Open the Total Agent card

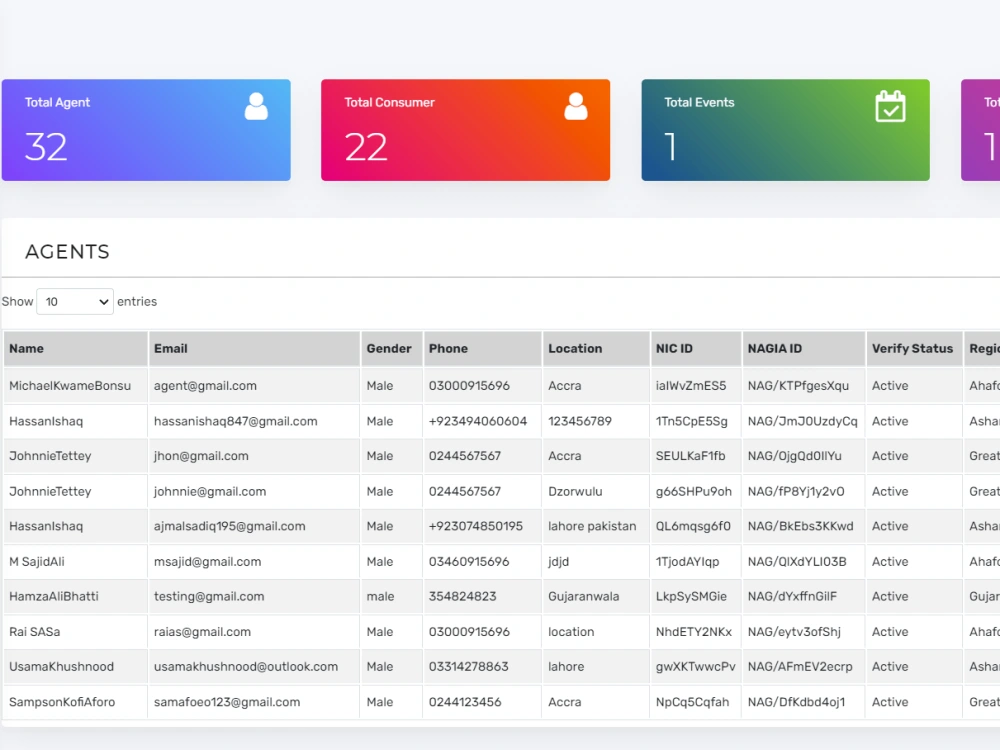coord(146,130)
